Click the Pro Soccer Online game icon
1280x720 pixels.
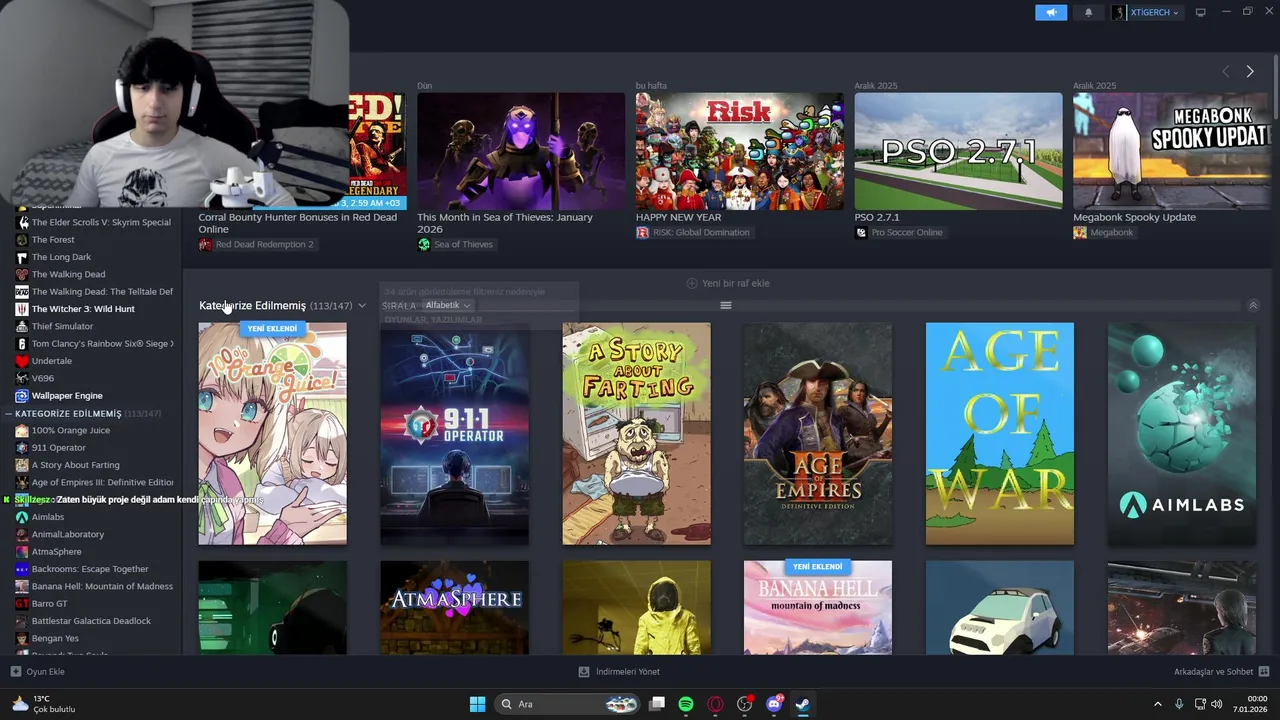[861, 232]
